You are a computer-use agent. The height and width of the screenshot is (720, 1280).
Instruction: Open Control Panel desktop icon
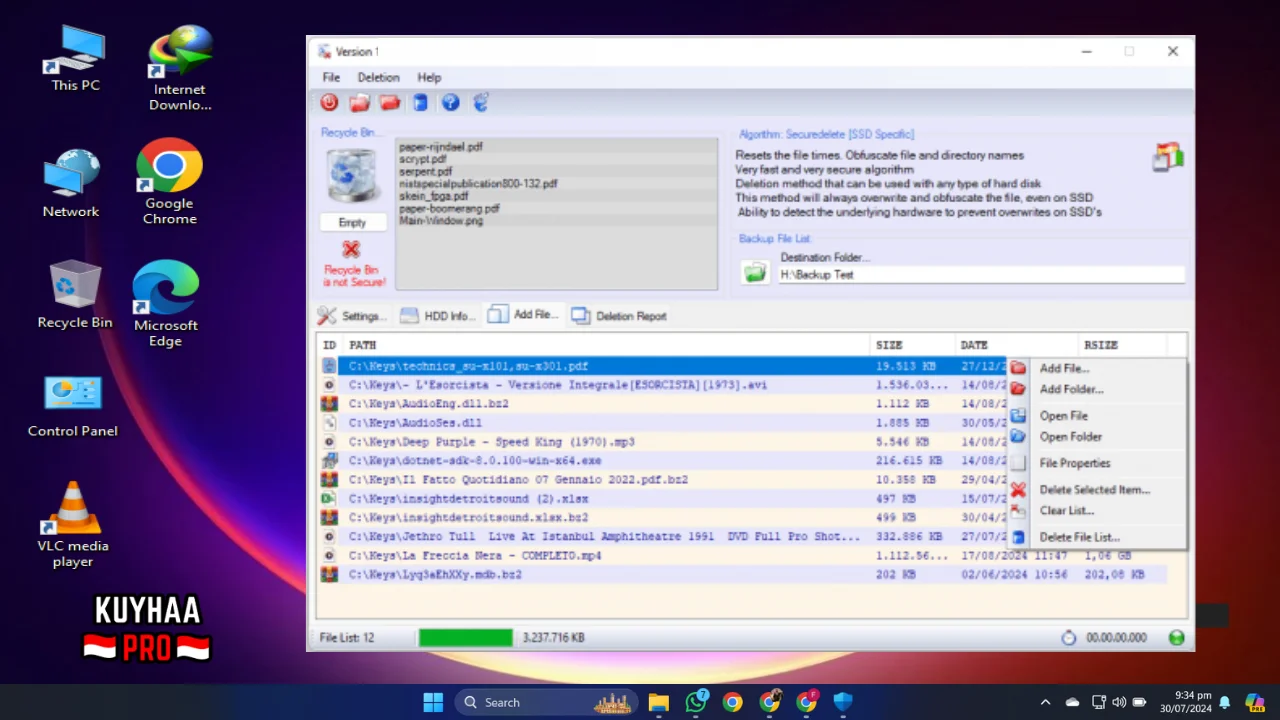tap(73, 406)
